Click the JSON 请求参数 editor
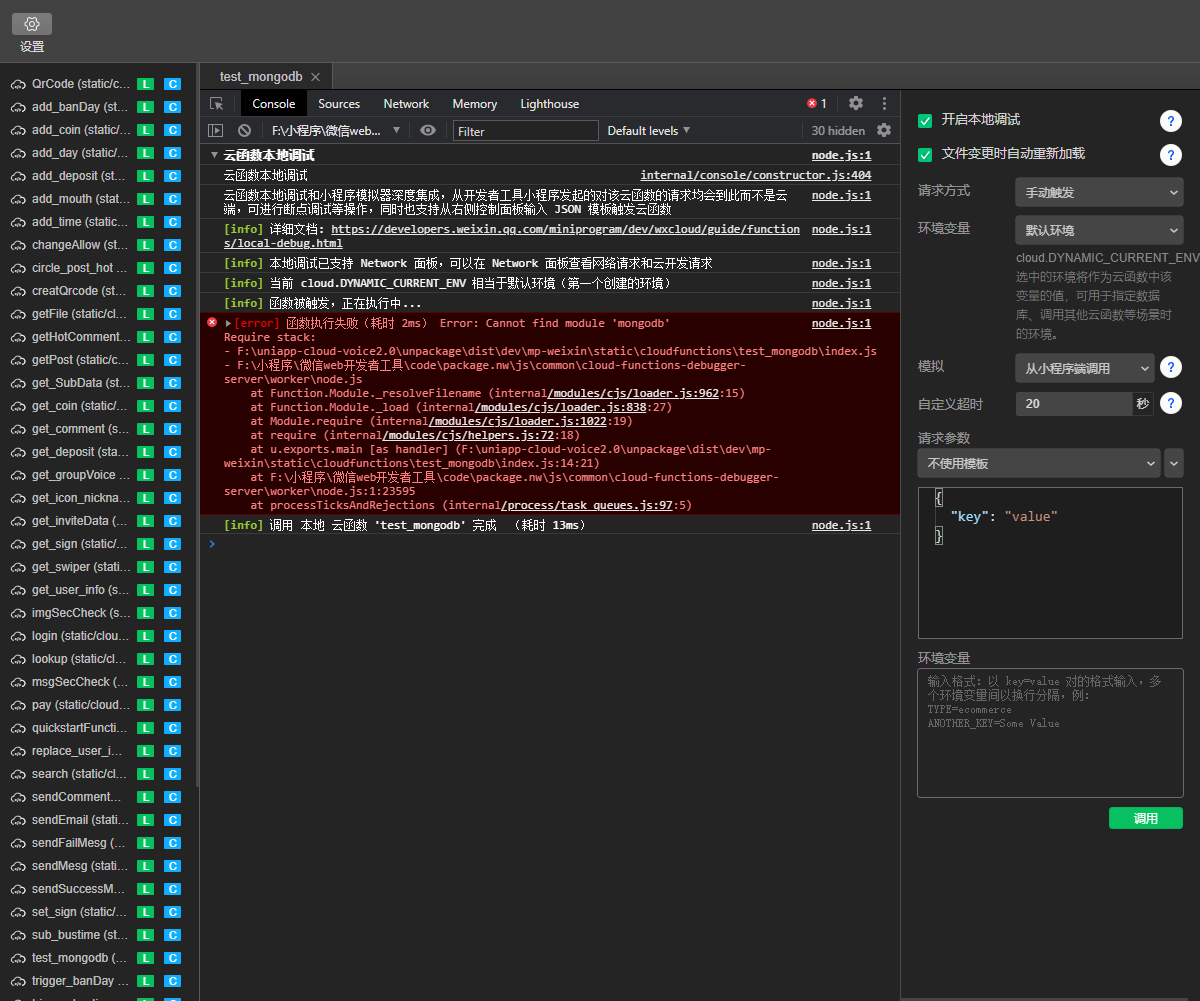The image size is (1200, 1001). pyautogui.click(x=1050, y=563)
